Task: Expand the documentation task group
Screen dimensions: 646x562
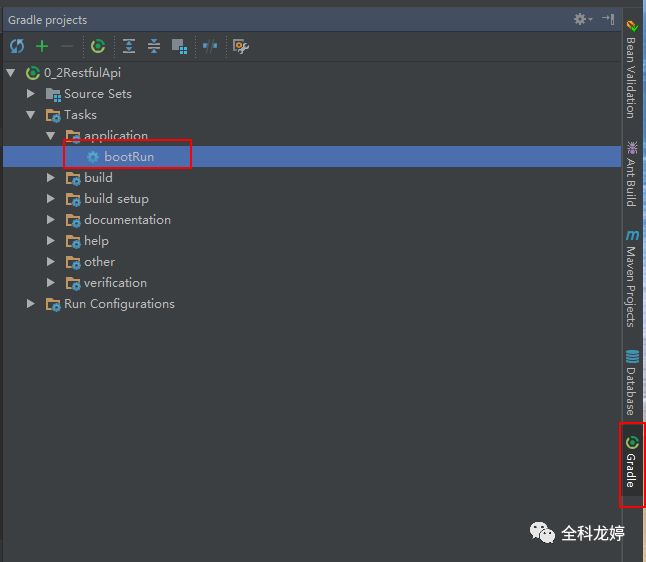Action: (x=51, y=220)
